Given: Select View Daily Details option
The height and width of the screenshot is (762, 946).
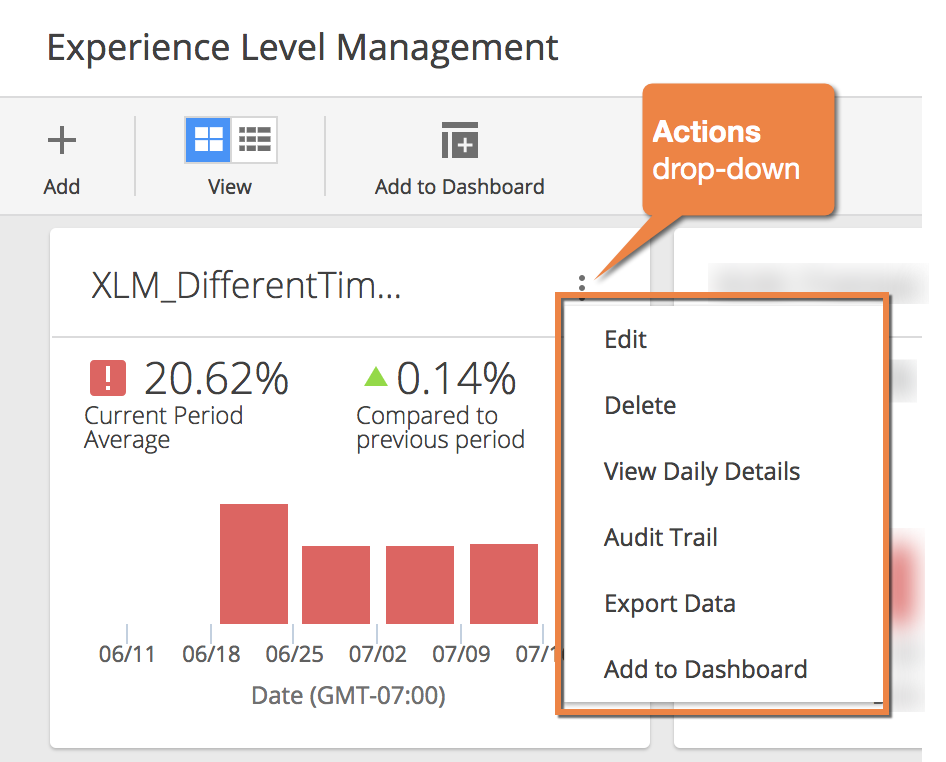Looking at the screenshot, I should point(702,471).
